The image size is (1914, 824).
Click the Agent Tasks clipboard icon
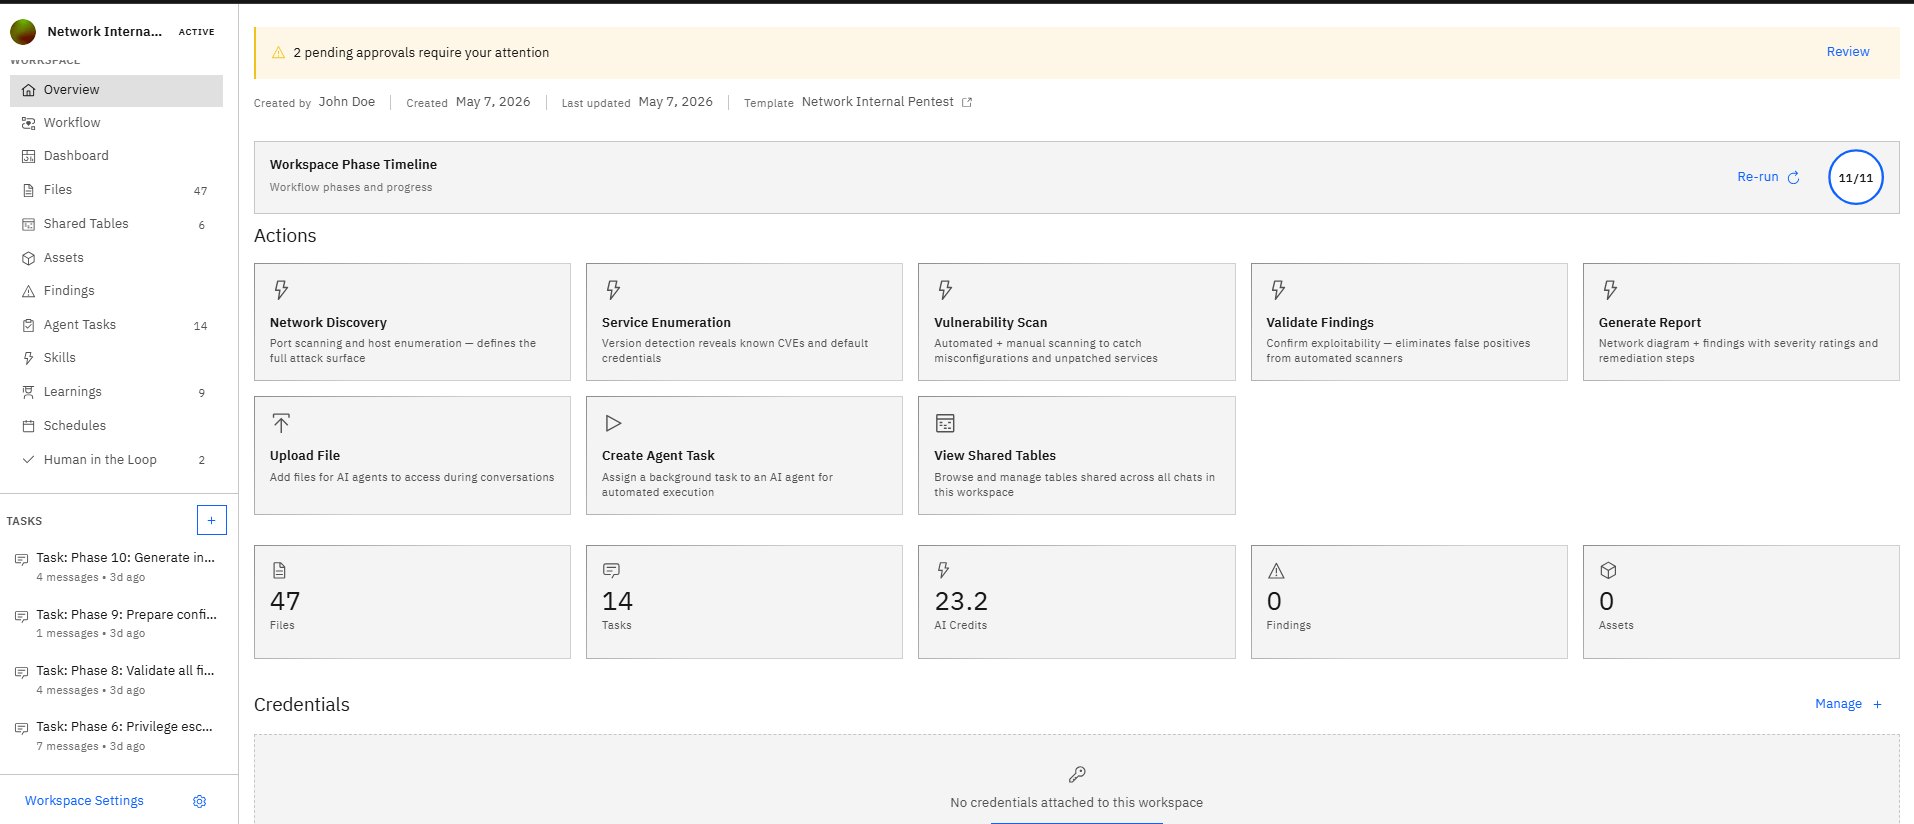[x=29, y=325]
